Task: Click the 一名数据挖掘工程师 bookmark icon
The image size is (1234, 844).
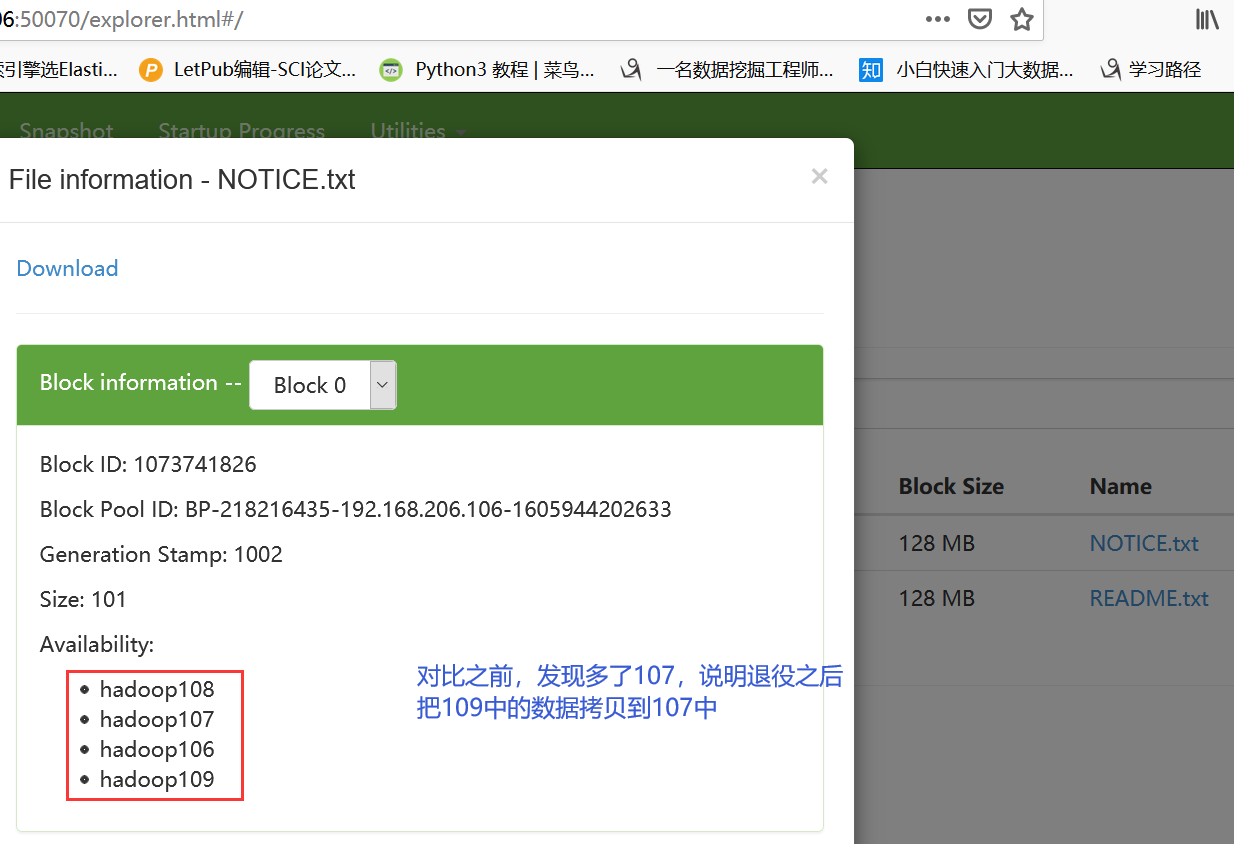Action: pos(630,69)
